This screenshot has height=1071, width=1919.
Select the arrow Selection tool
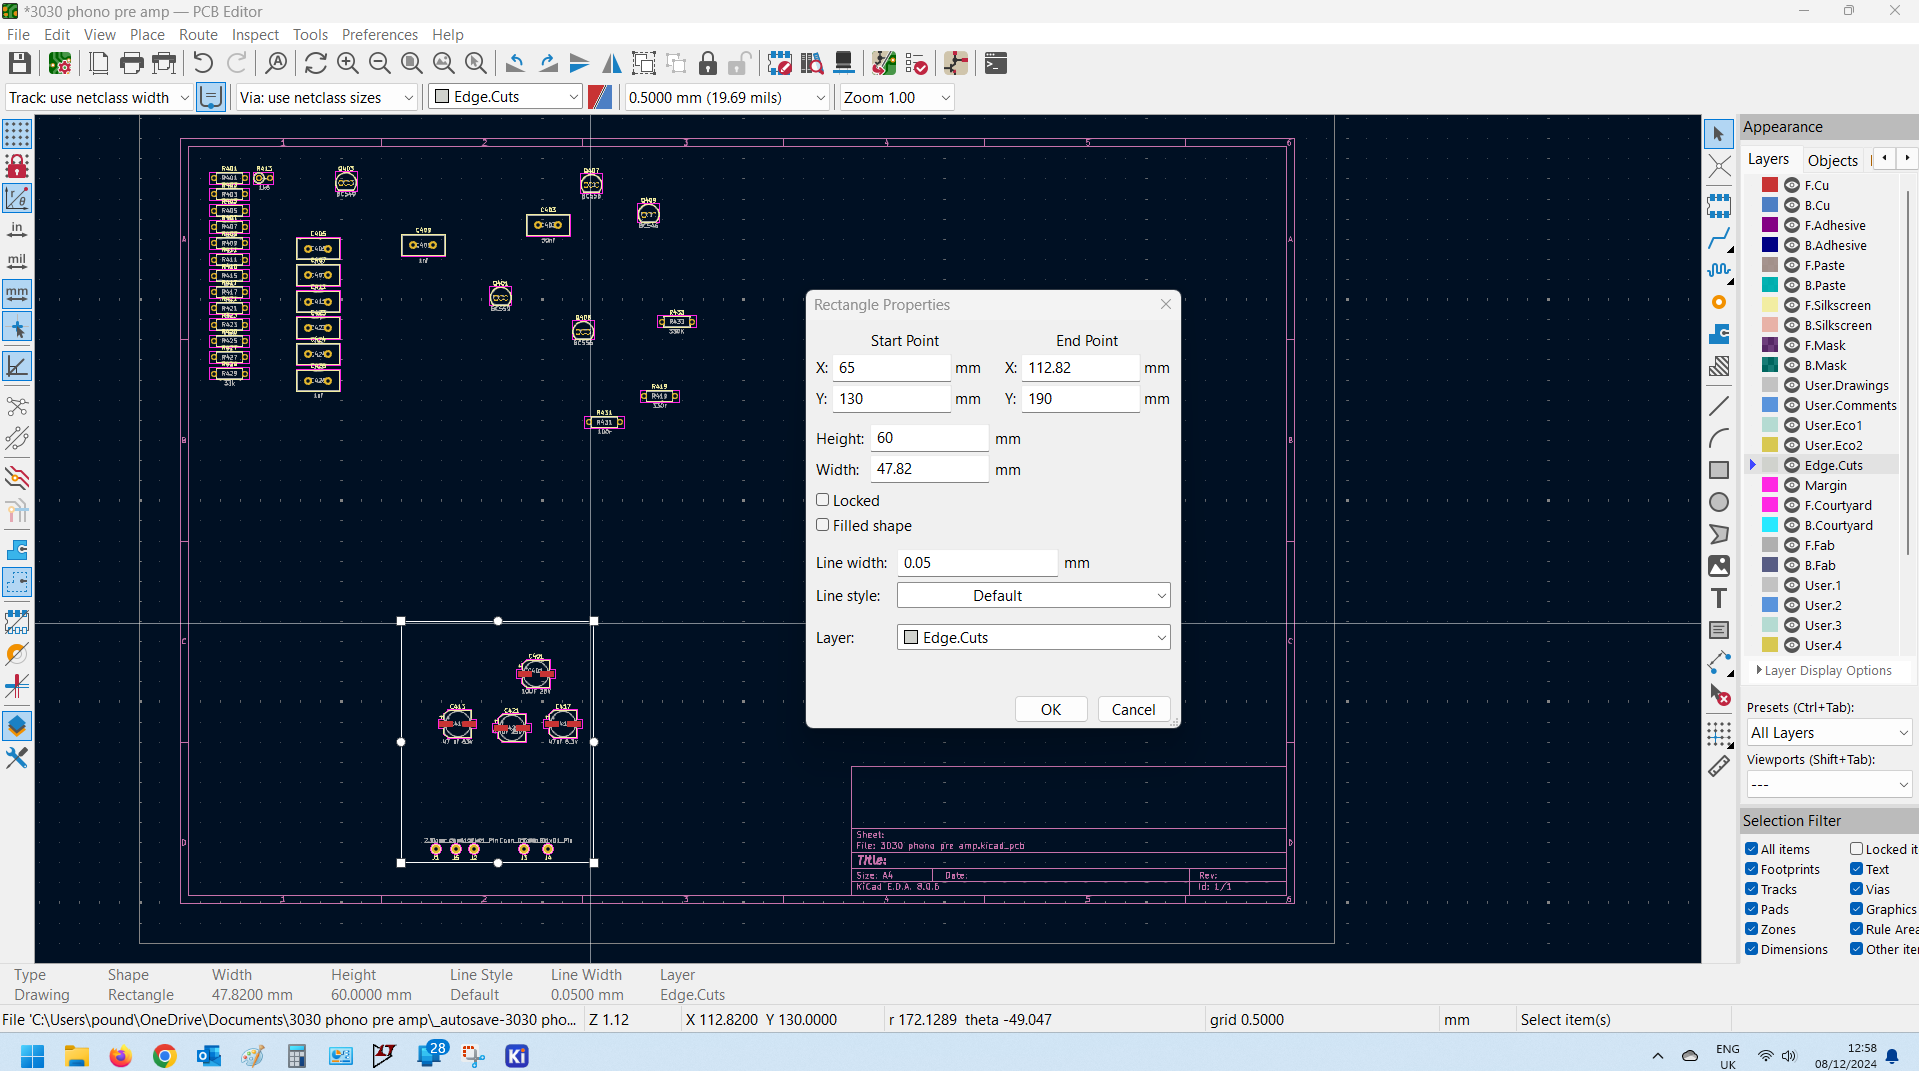[x=1719, y=134]
